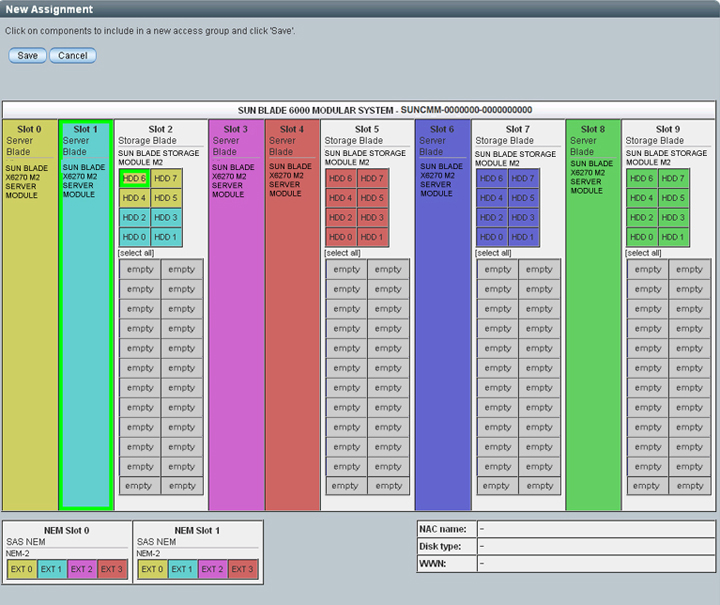Click select all under Slot 2 disks

pyautogui.click(x=136, y=253)
